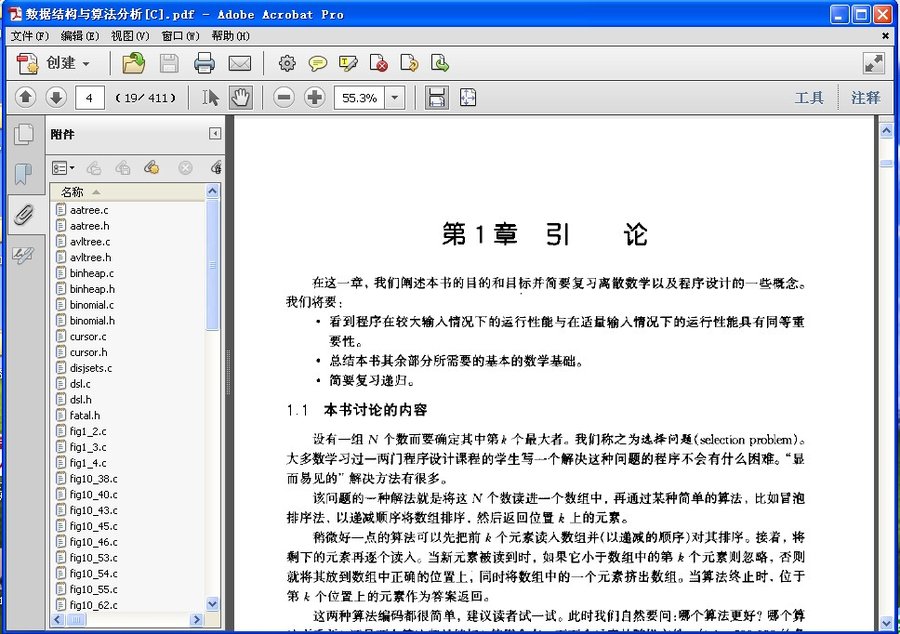This screenshot has width=900, height=634.
Task: Click the 注释 (Comment) pane button
Action: tap(865, 97)
